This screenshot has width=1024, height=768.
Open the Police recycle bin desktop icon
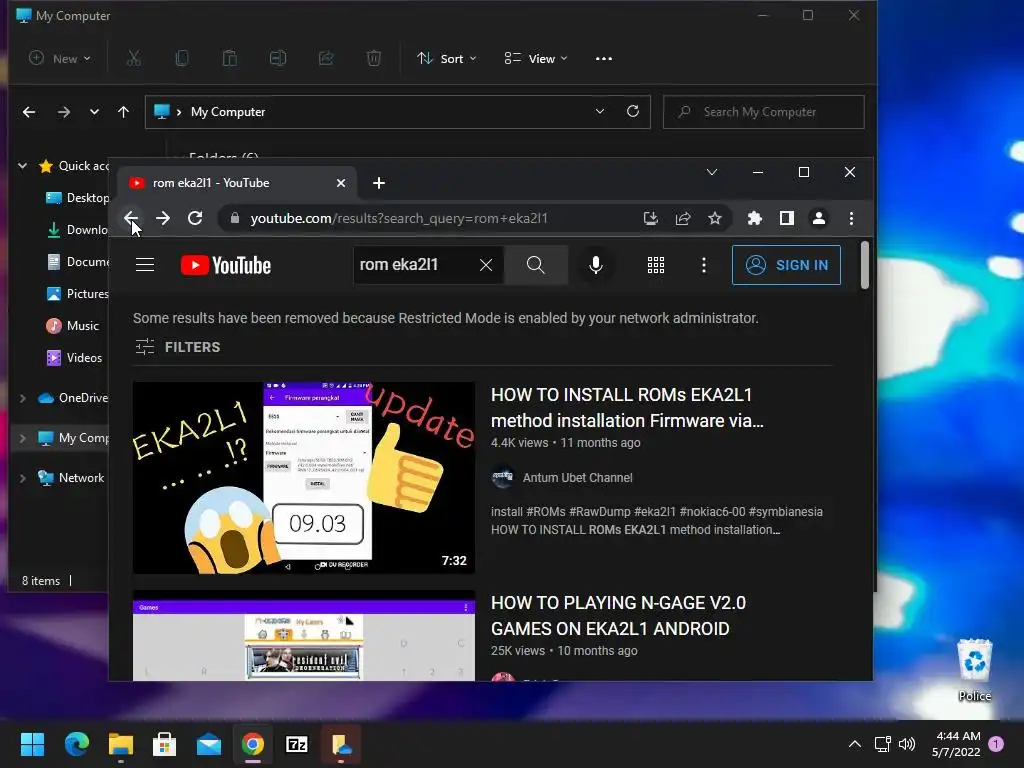[975, 669]
